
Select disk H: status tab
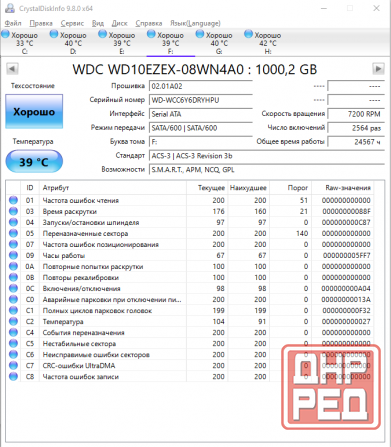coord(268,43)
